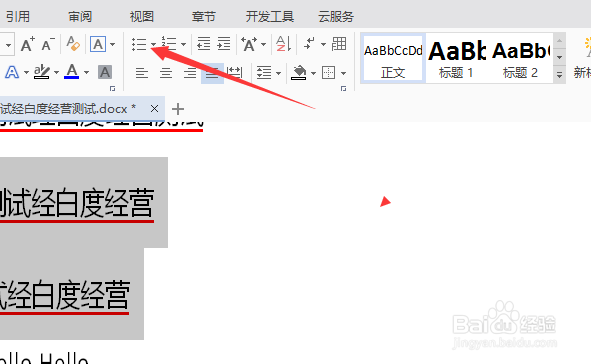Open the highlight color dropdown

(56, 72)
